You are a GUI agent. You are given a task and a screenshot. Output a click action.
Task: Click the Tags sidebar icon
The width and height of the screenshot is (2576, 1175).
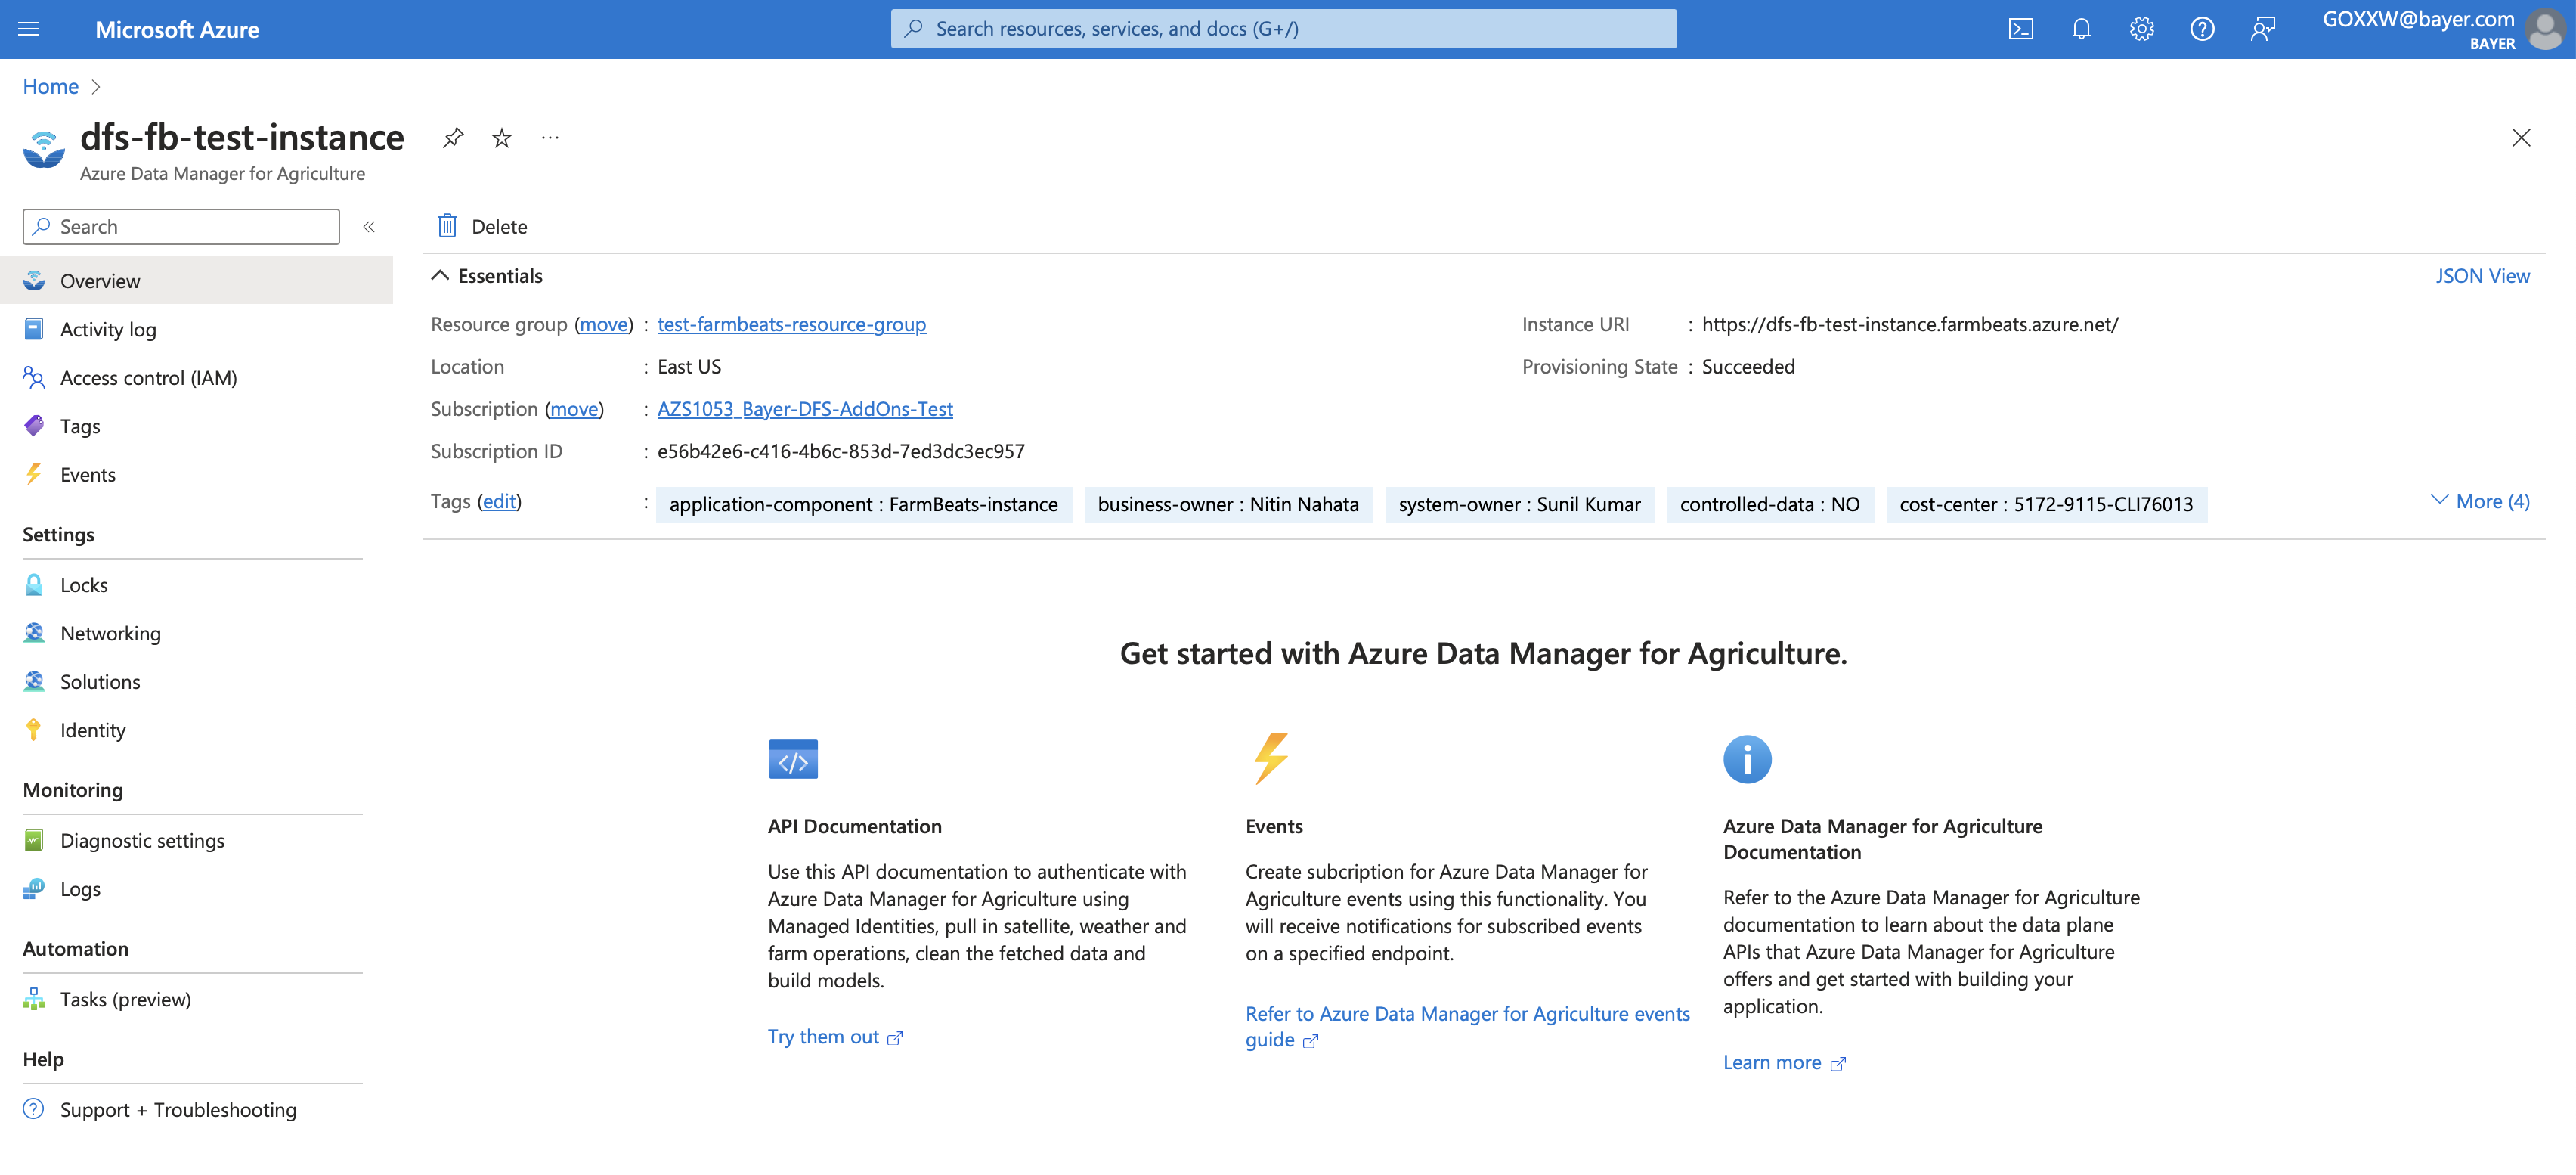tap(34, 426)
